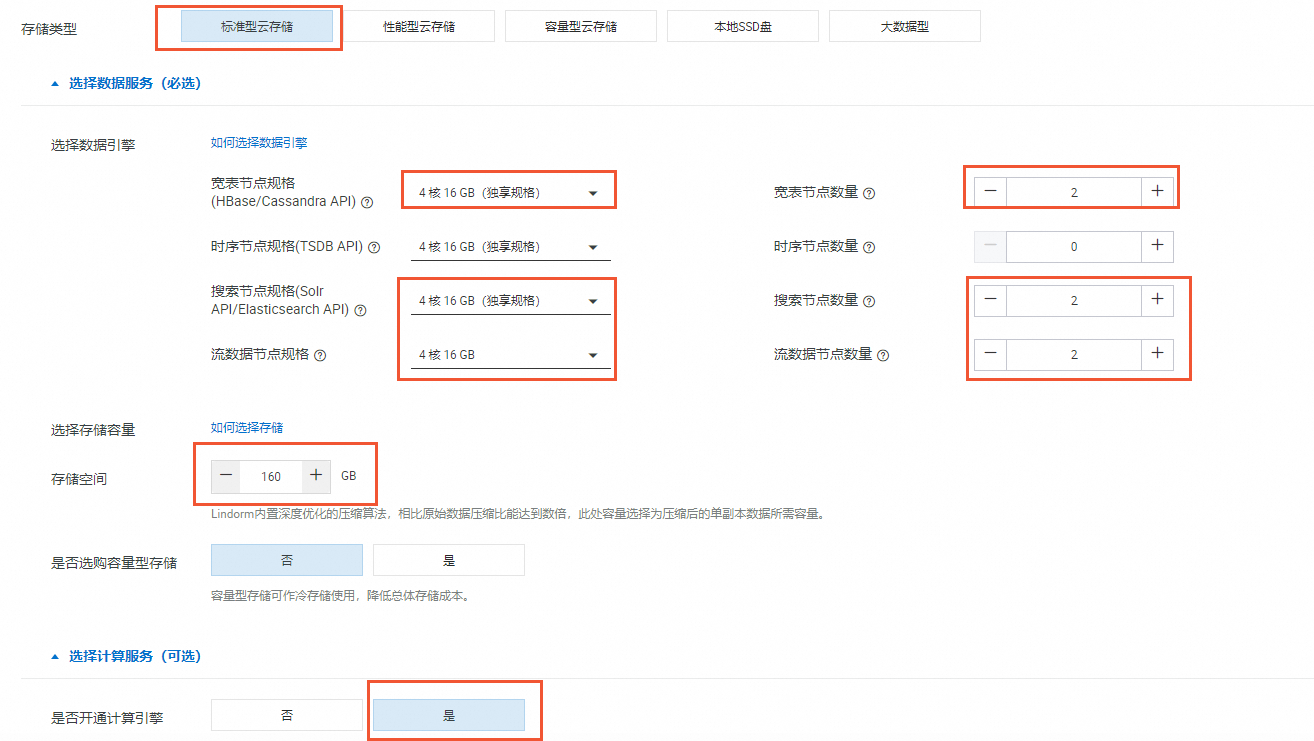Image resolution: width=1314 pixels, height=741 pixels.
Task: Collapse 选择数据服务（必选） section
Action: [x=126, y=84]
